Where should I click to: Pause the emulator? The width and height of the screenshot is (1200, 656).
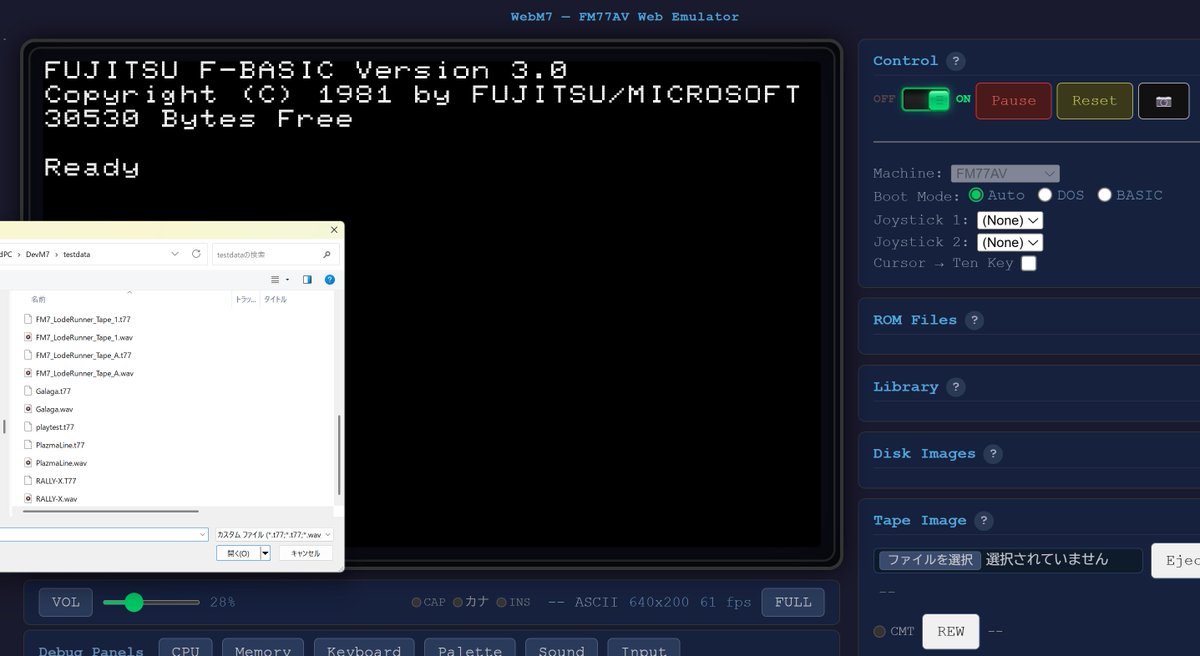tap(1013, 101)
